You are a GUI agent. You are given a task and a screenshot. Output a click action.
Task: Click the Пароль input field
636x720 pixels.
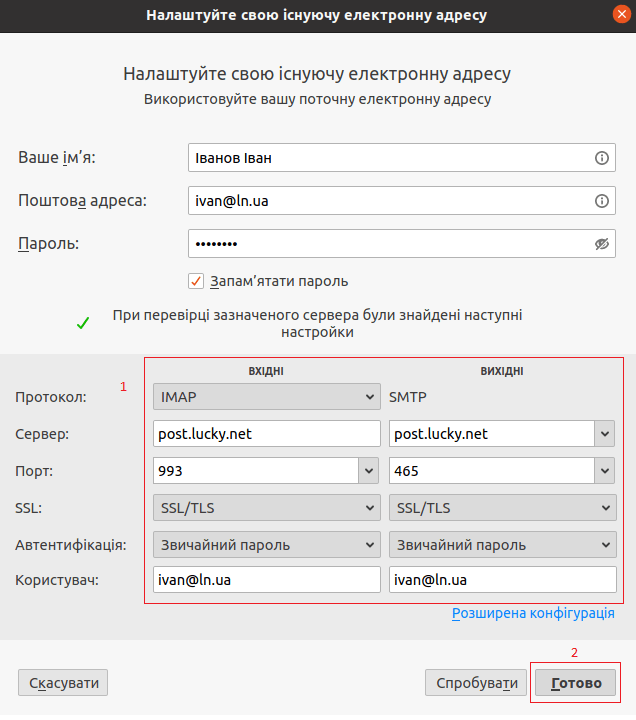[x=402, y=243]
